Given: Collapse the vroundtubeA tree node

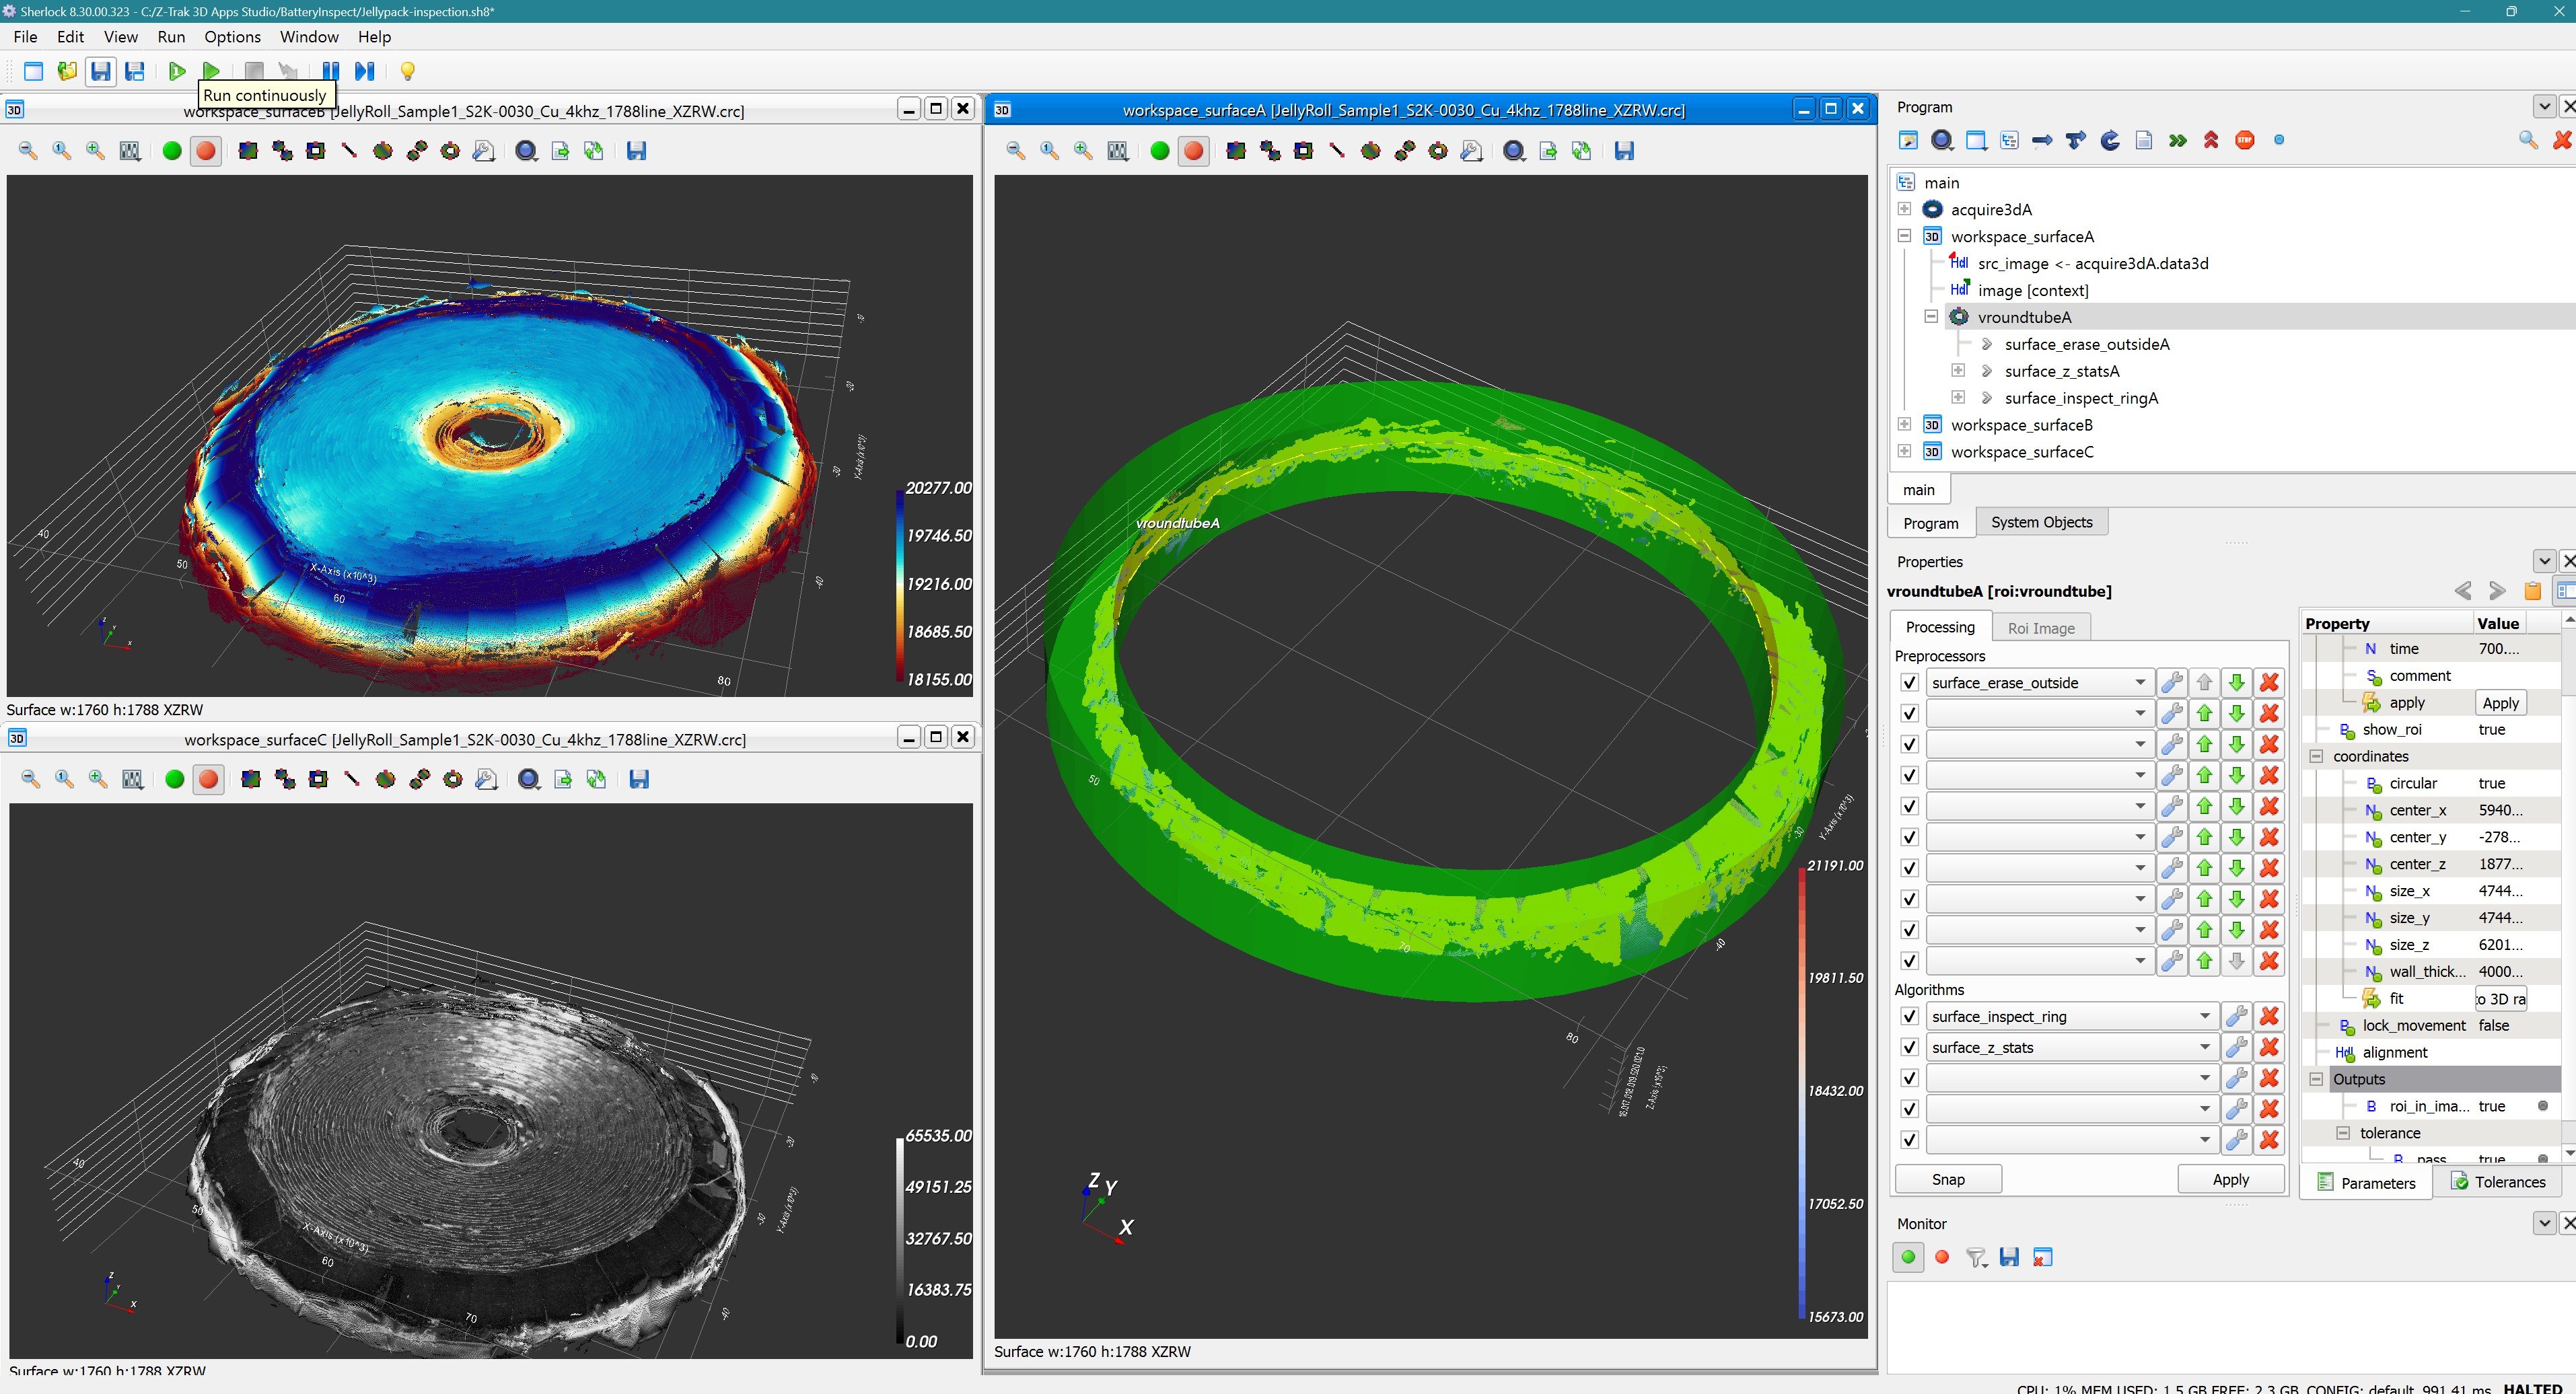Looking at the screenshot, I should pyautogui.click(x=1931, y=316).
